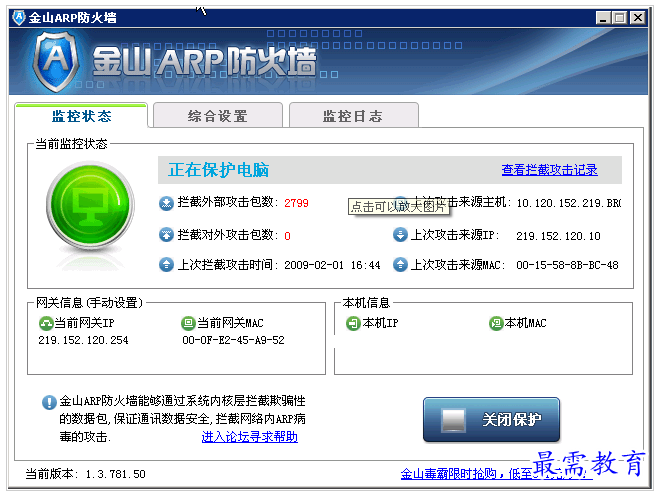Follow the 进入论坛寻求帮助 link

click(x=249, y=437)
